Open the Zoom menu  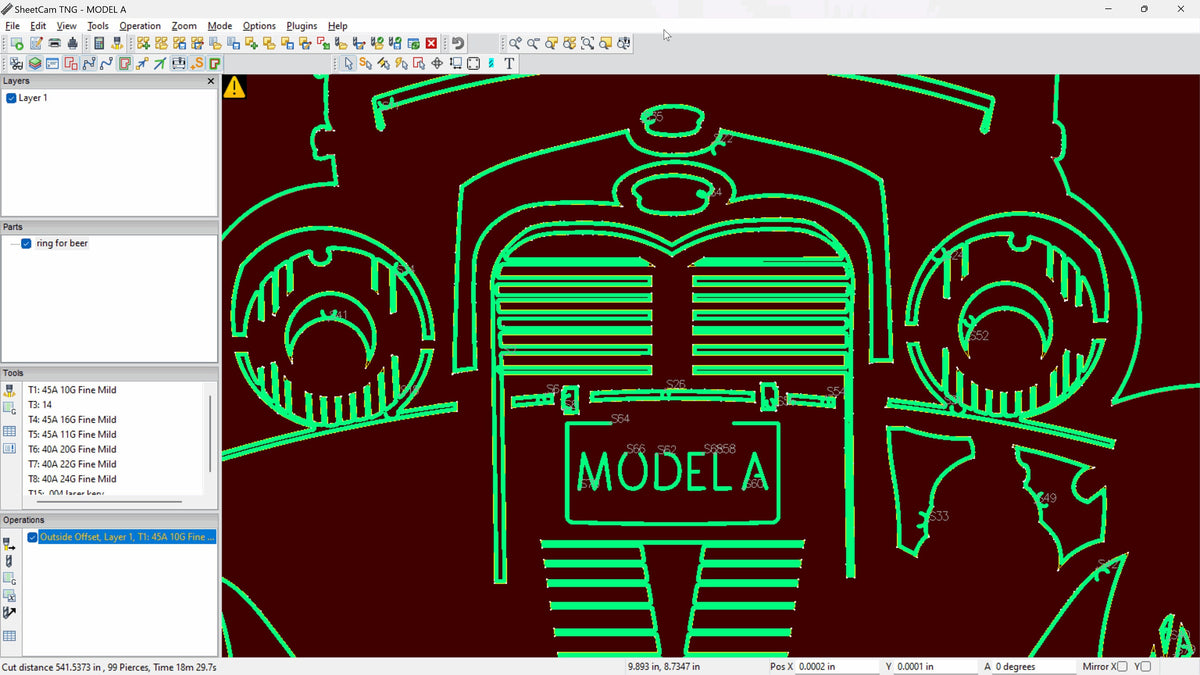pos(184,26)
